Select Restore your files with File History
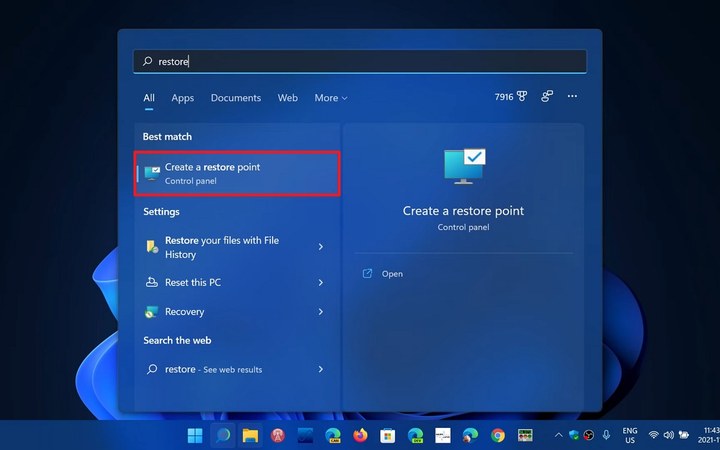Screen dimensions: 720x450 pos(235,247)
